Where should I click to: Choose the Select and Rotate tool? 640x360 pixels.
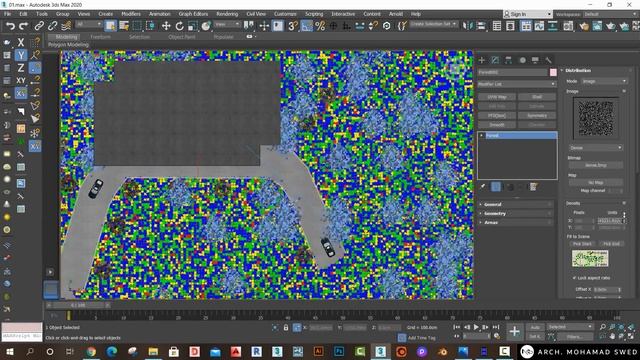[179, 26]
